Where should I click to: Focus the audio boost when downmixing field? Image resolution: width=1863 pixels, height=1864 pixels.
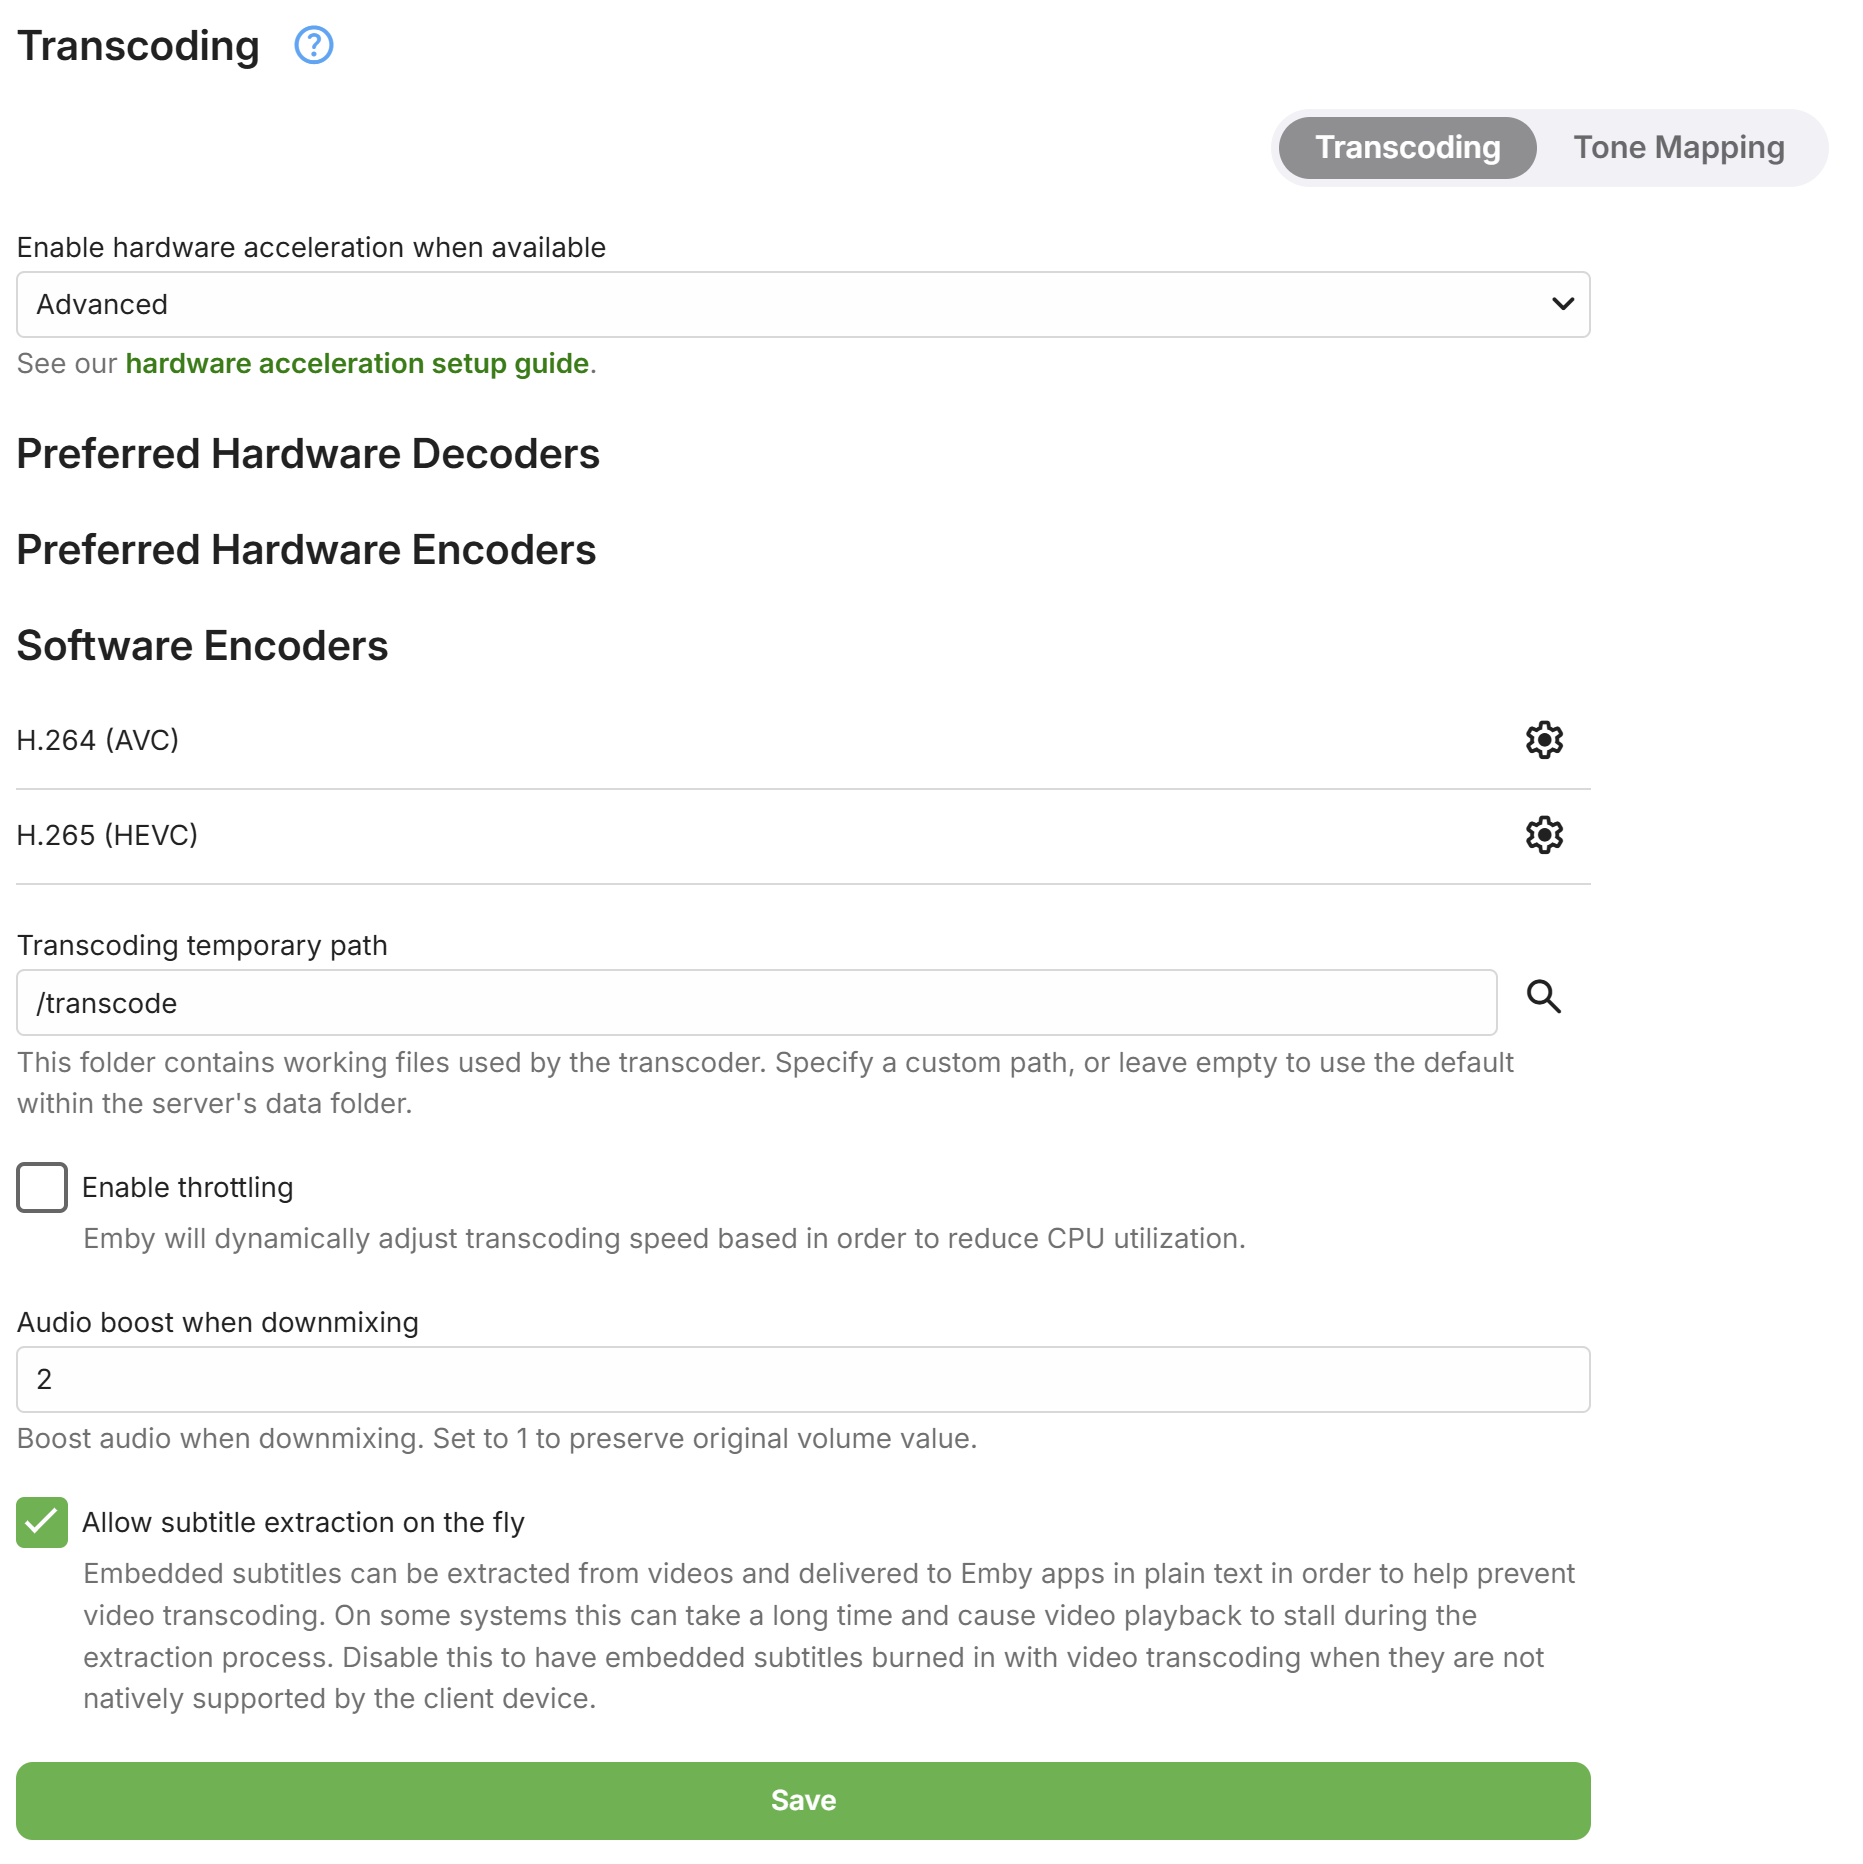(802, 1380)
